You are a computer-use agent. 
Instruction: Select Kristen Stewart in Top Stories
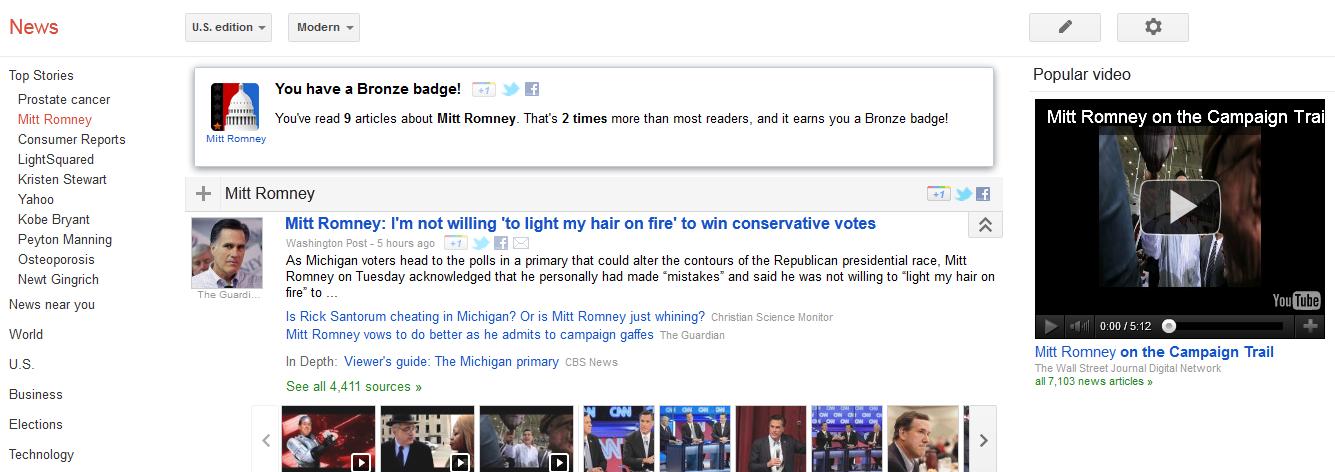coord(62,179)
